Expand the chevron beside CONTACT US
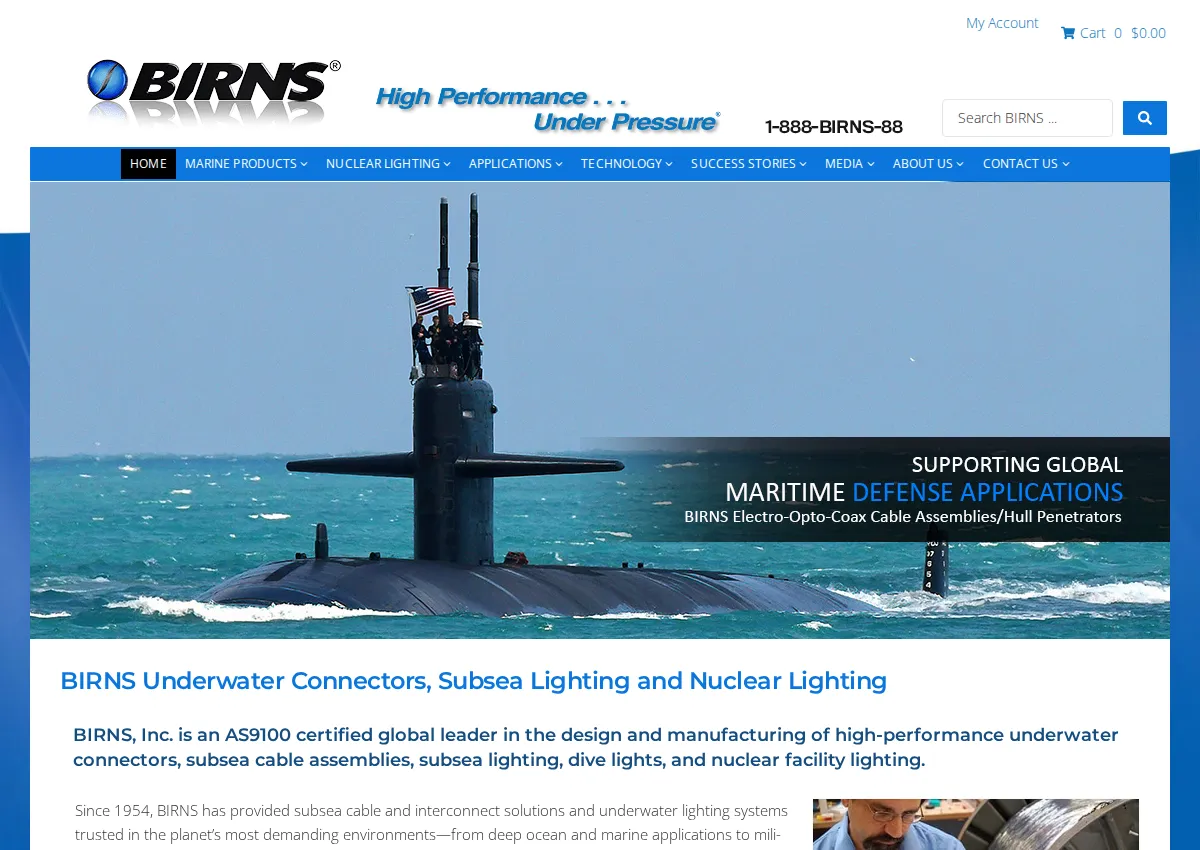The height and width of the screenshot is (850, 1200). 1066,164
